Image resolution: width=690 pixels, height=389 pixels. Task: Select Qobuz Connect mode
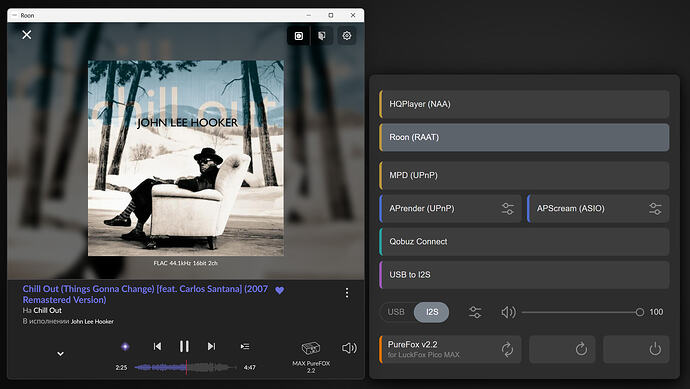click(524, 242)
